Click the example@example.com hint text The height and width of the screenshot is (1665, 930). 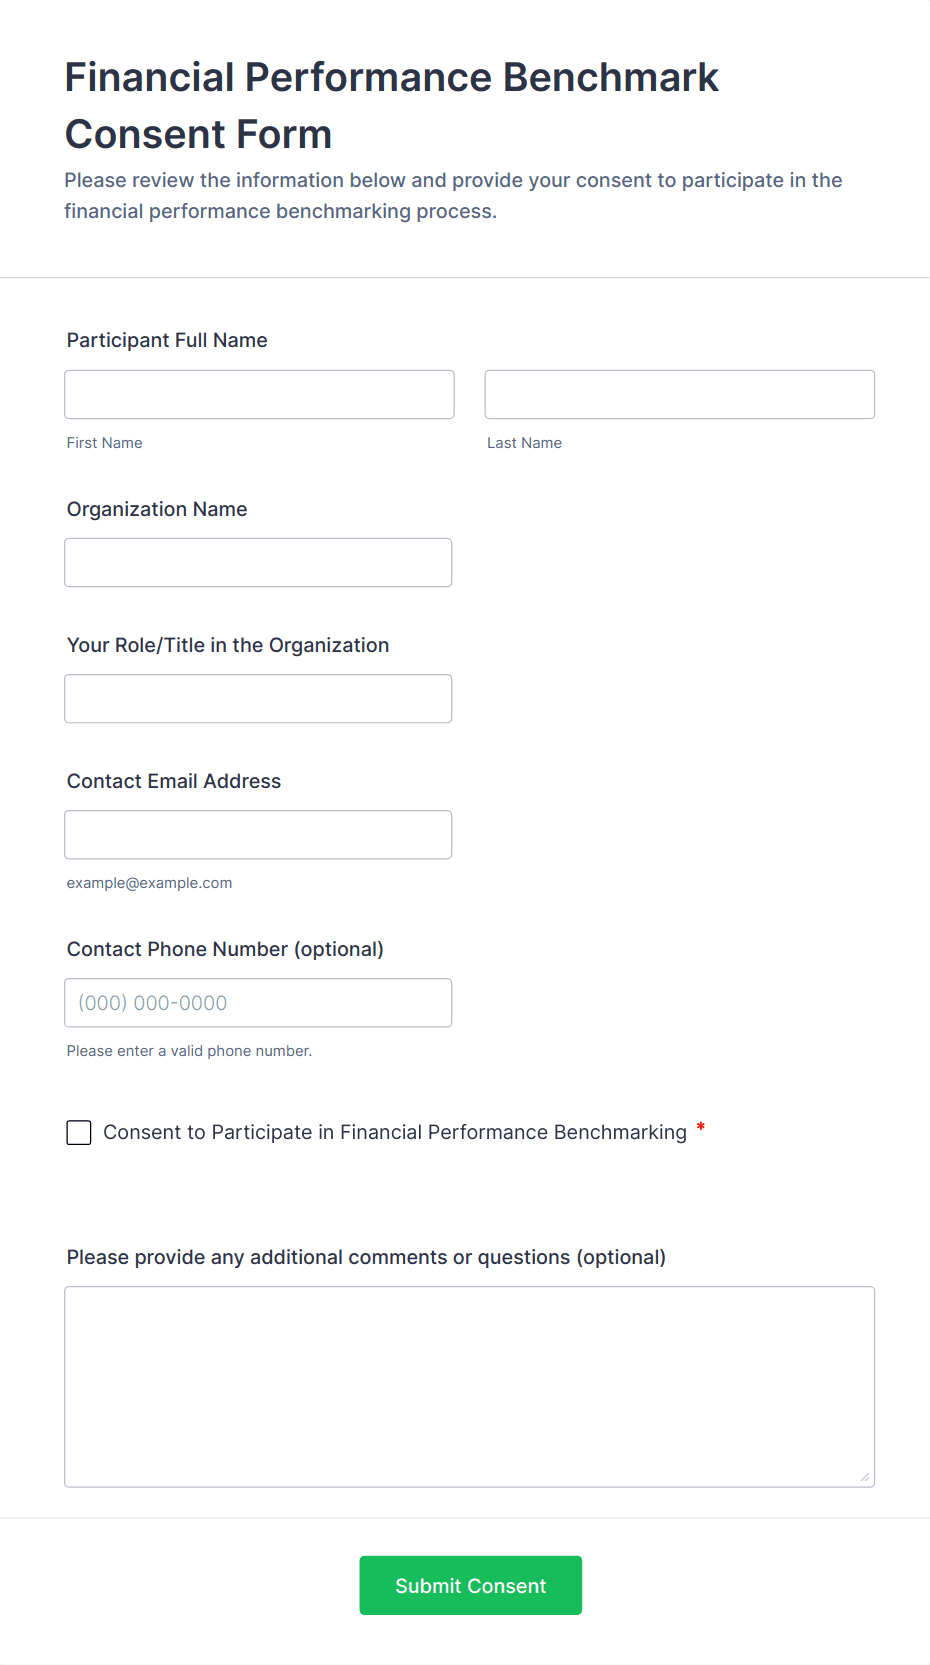[149, 883]
